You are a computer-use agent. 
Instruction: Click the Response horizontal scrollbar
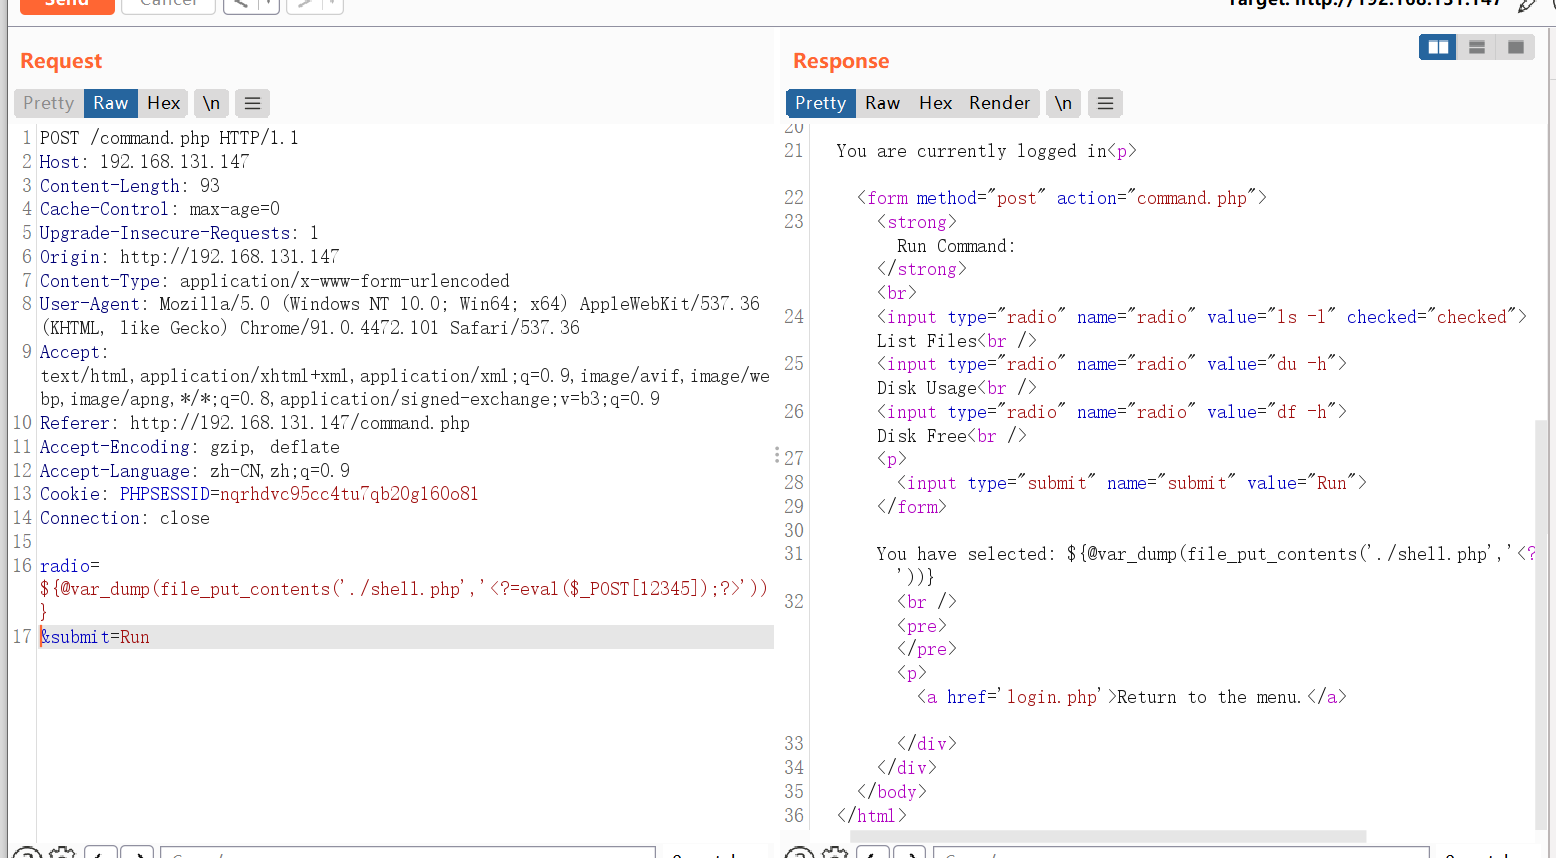point(1108,836)
